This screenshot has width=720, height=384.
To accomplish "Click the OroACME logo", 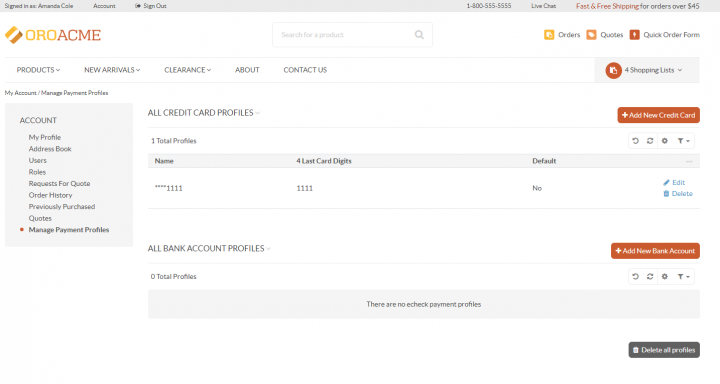I will 53,35.
